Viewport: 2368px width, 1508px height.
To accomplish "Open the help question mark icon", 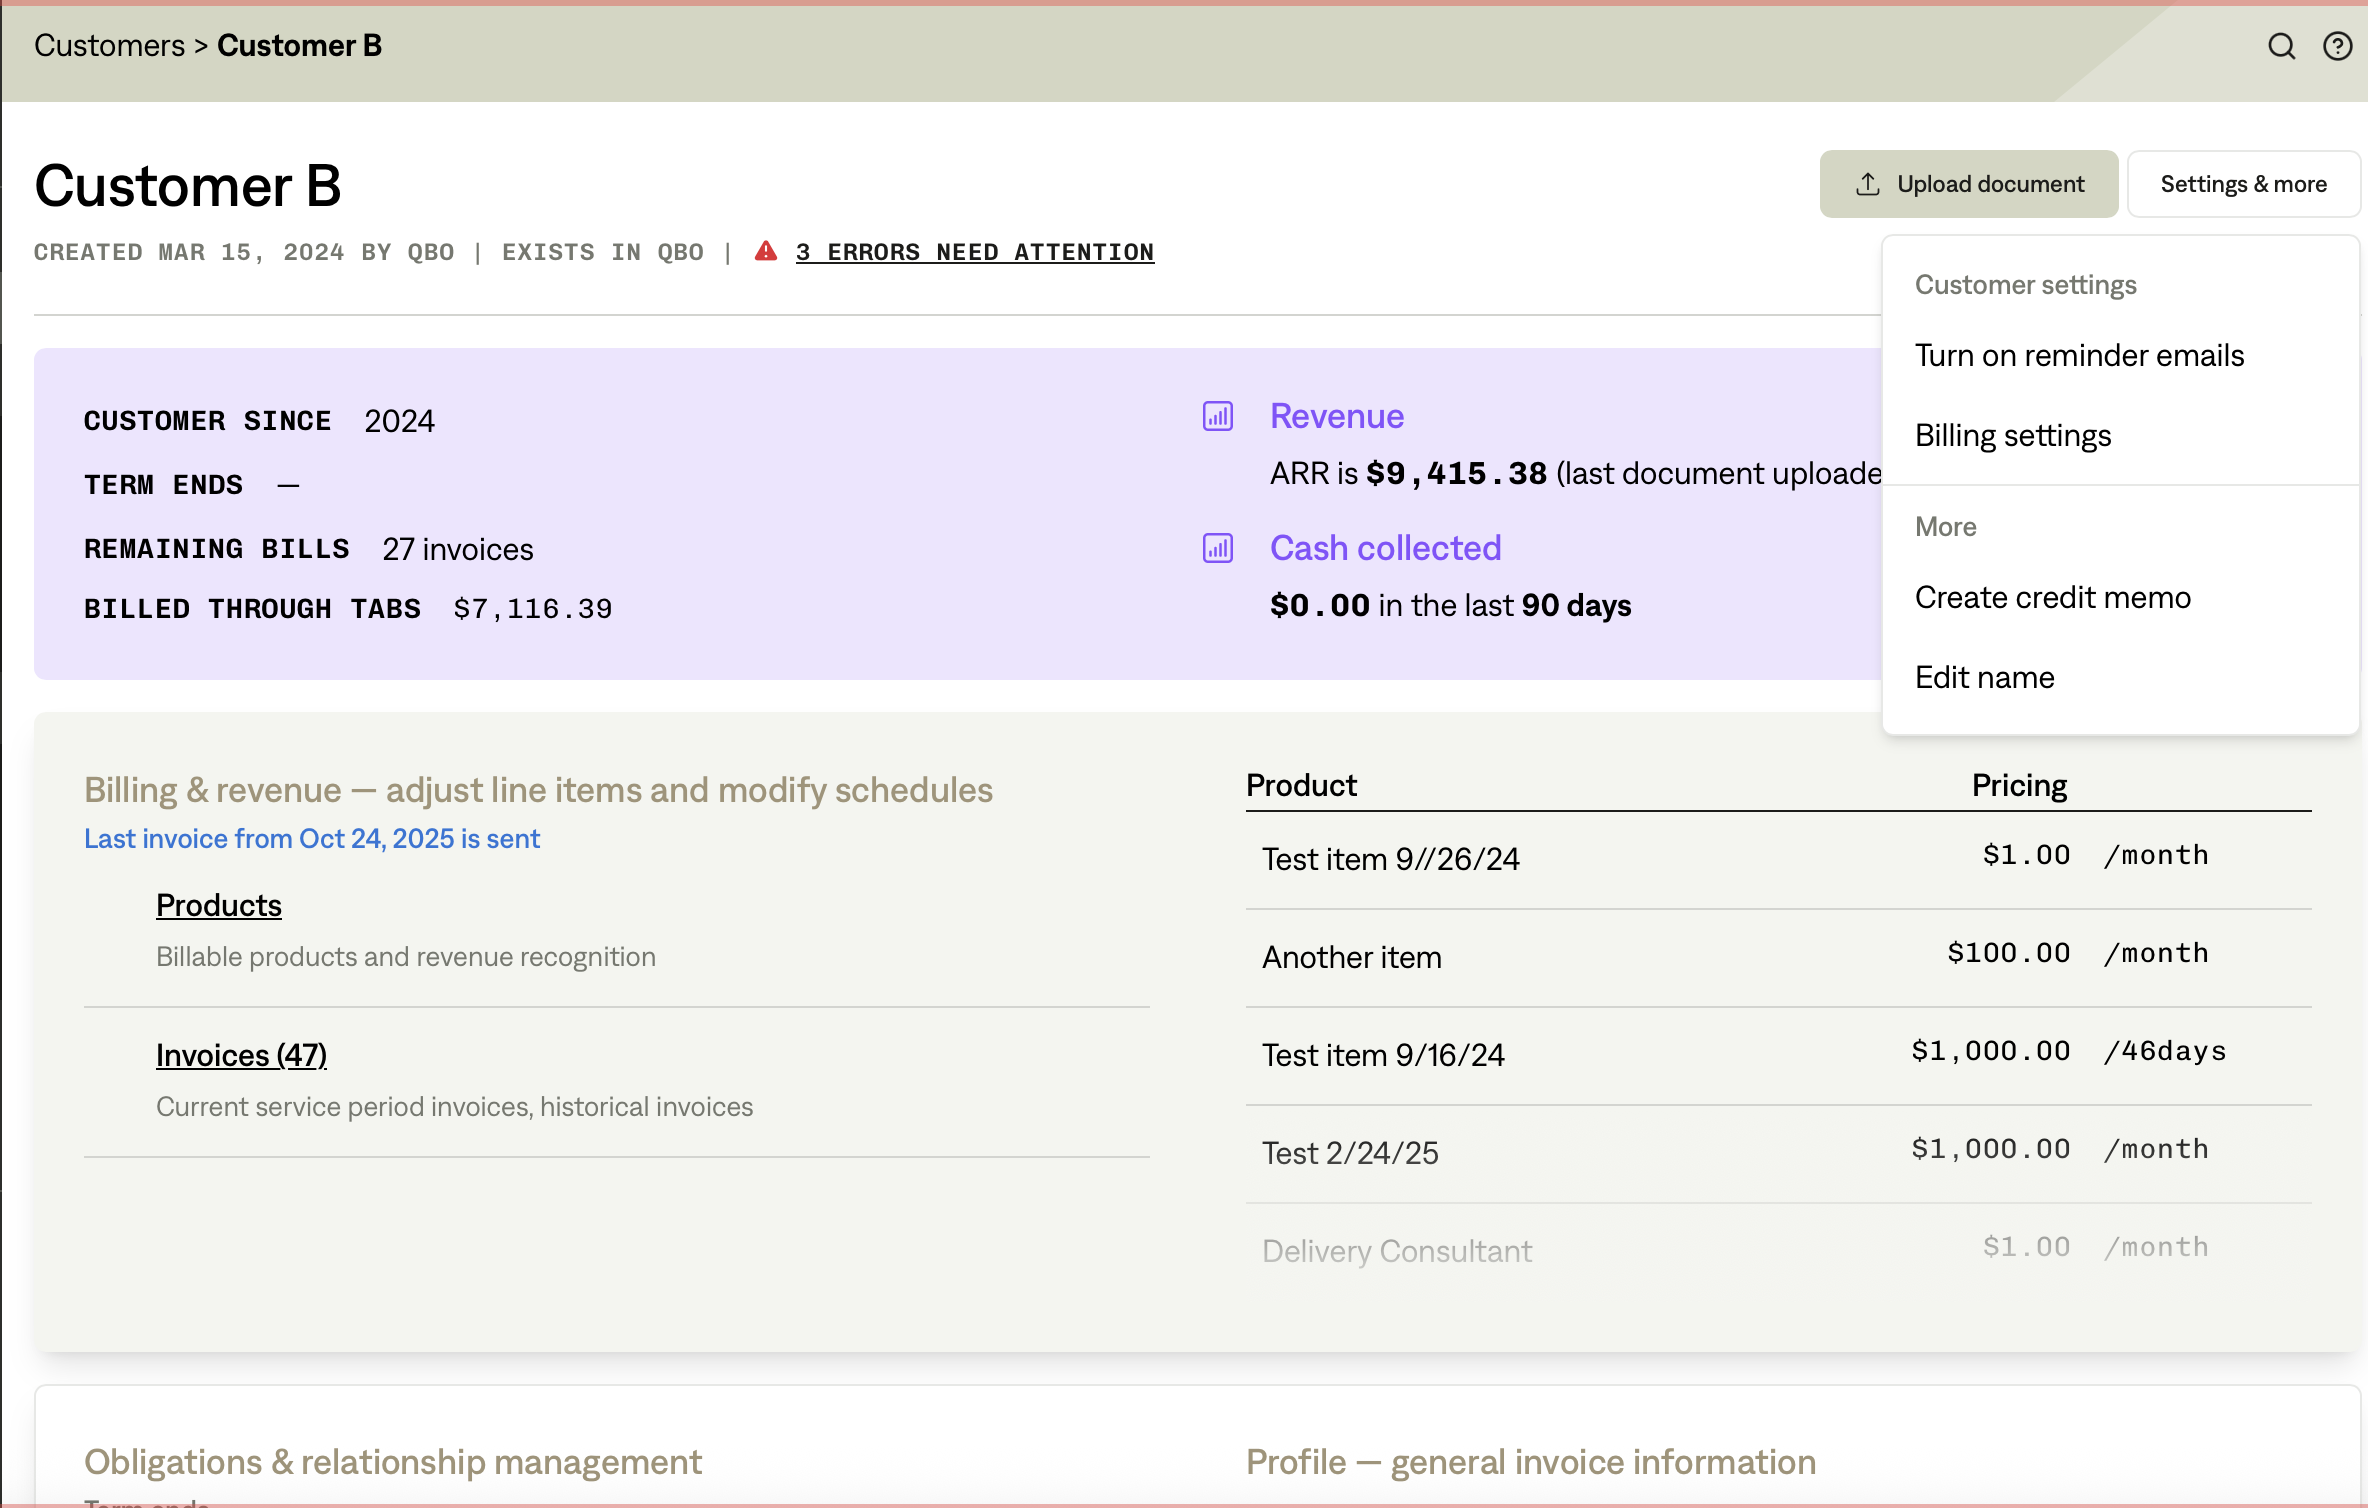I will 2337,46.
